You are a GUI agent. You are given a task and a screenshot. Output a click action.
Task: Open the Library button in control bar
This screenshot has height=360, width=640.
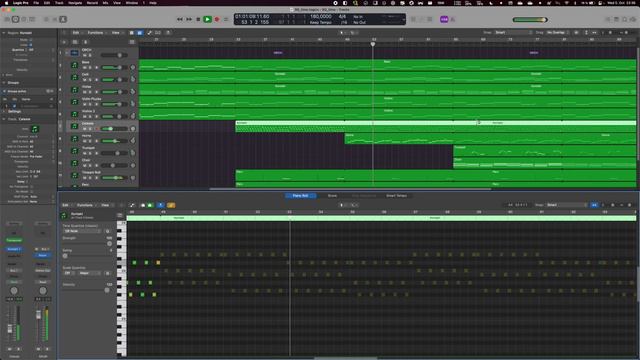tap(7, 19)
